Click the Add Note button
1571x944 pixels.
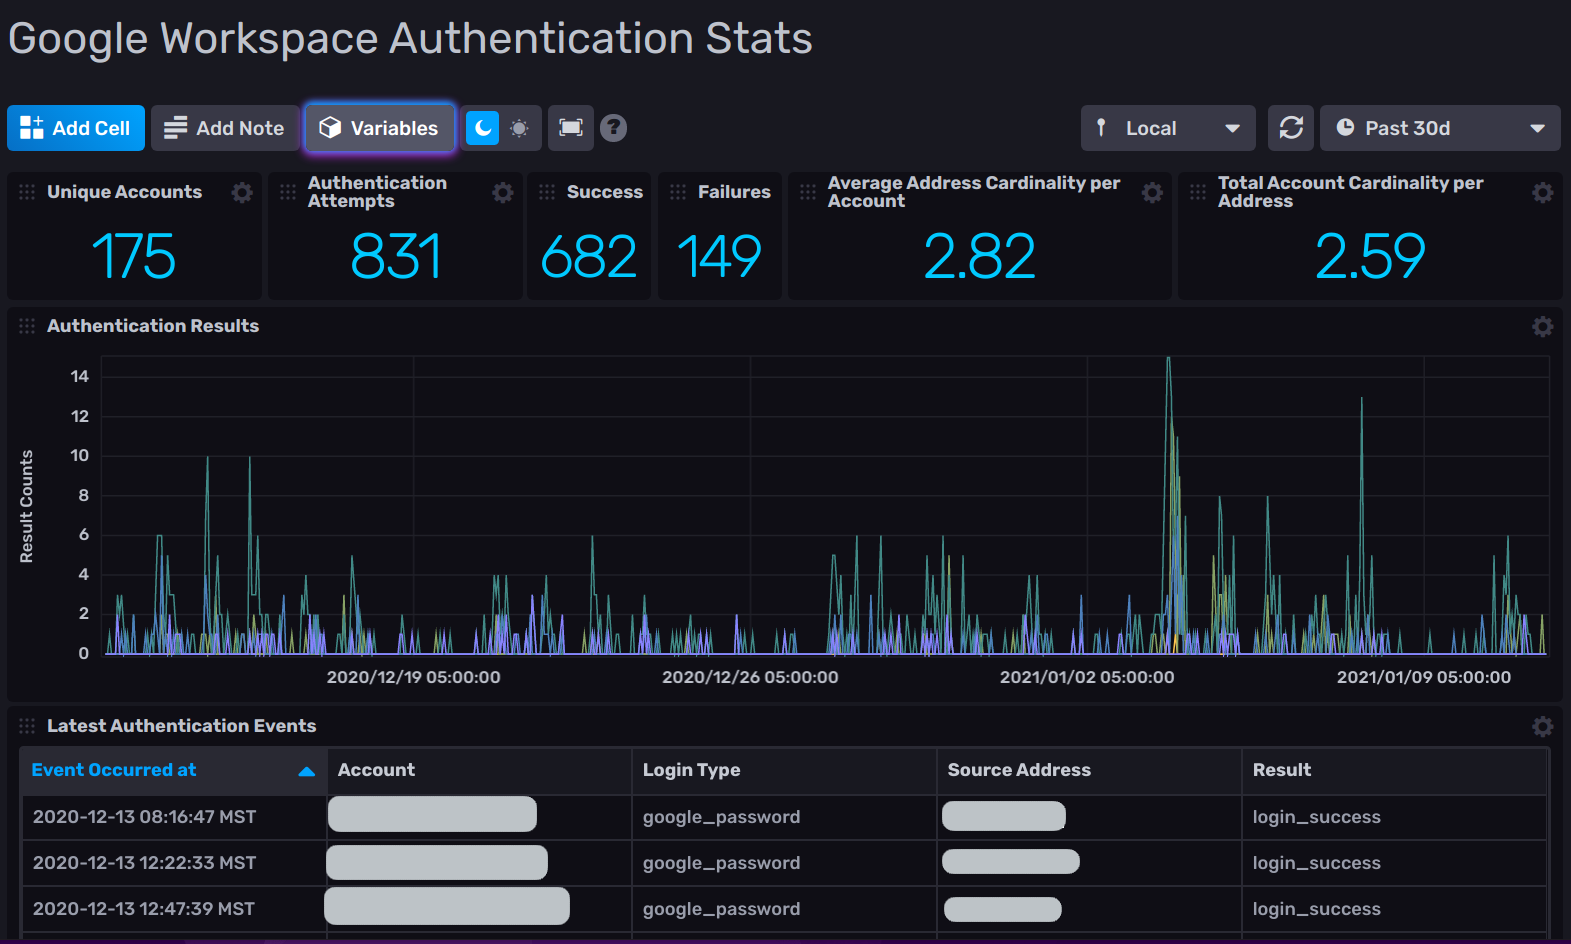(225, 128)
